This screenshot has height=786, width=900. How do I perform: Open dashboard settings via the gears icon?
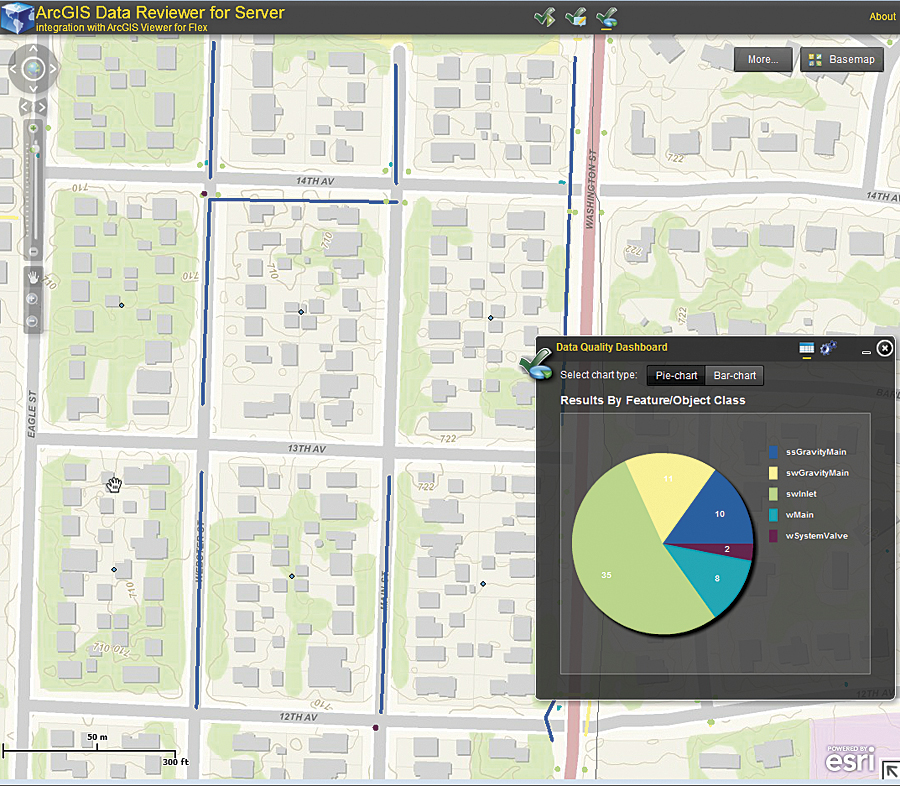click(x=828, y=347)
